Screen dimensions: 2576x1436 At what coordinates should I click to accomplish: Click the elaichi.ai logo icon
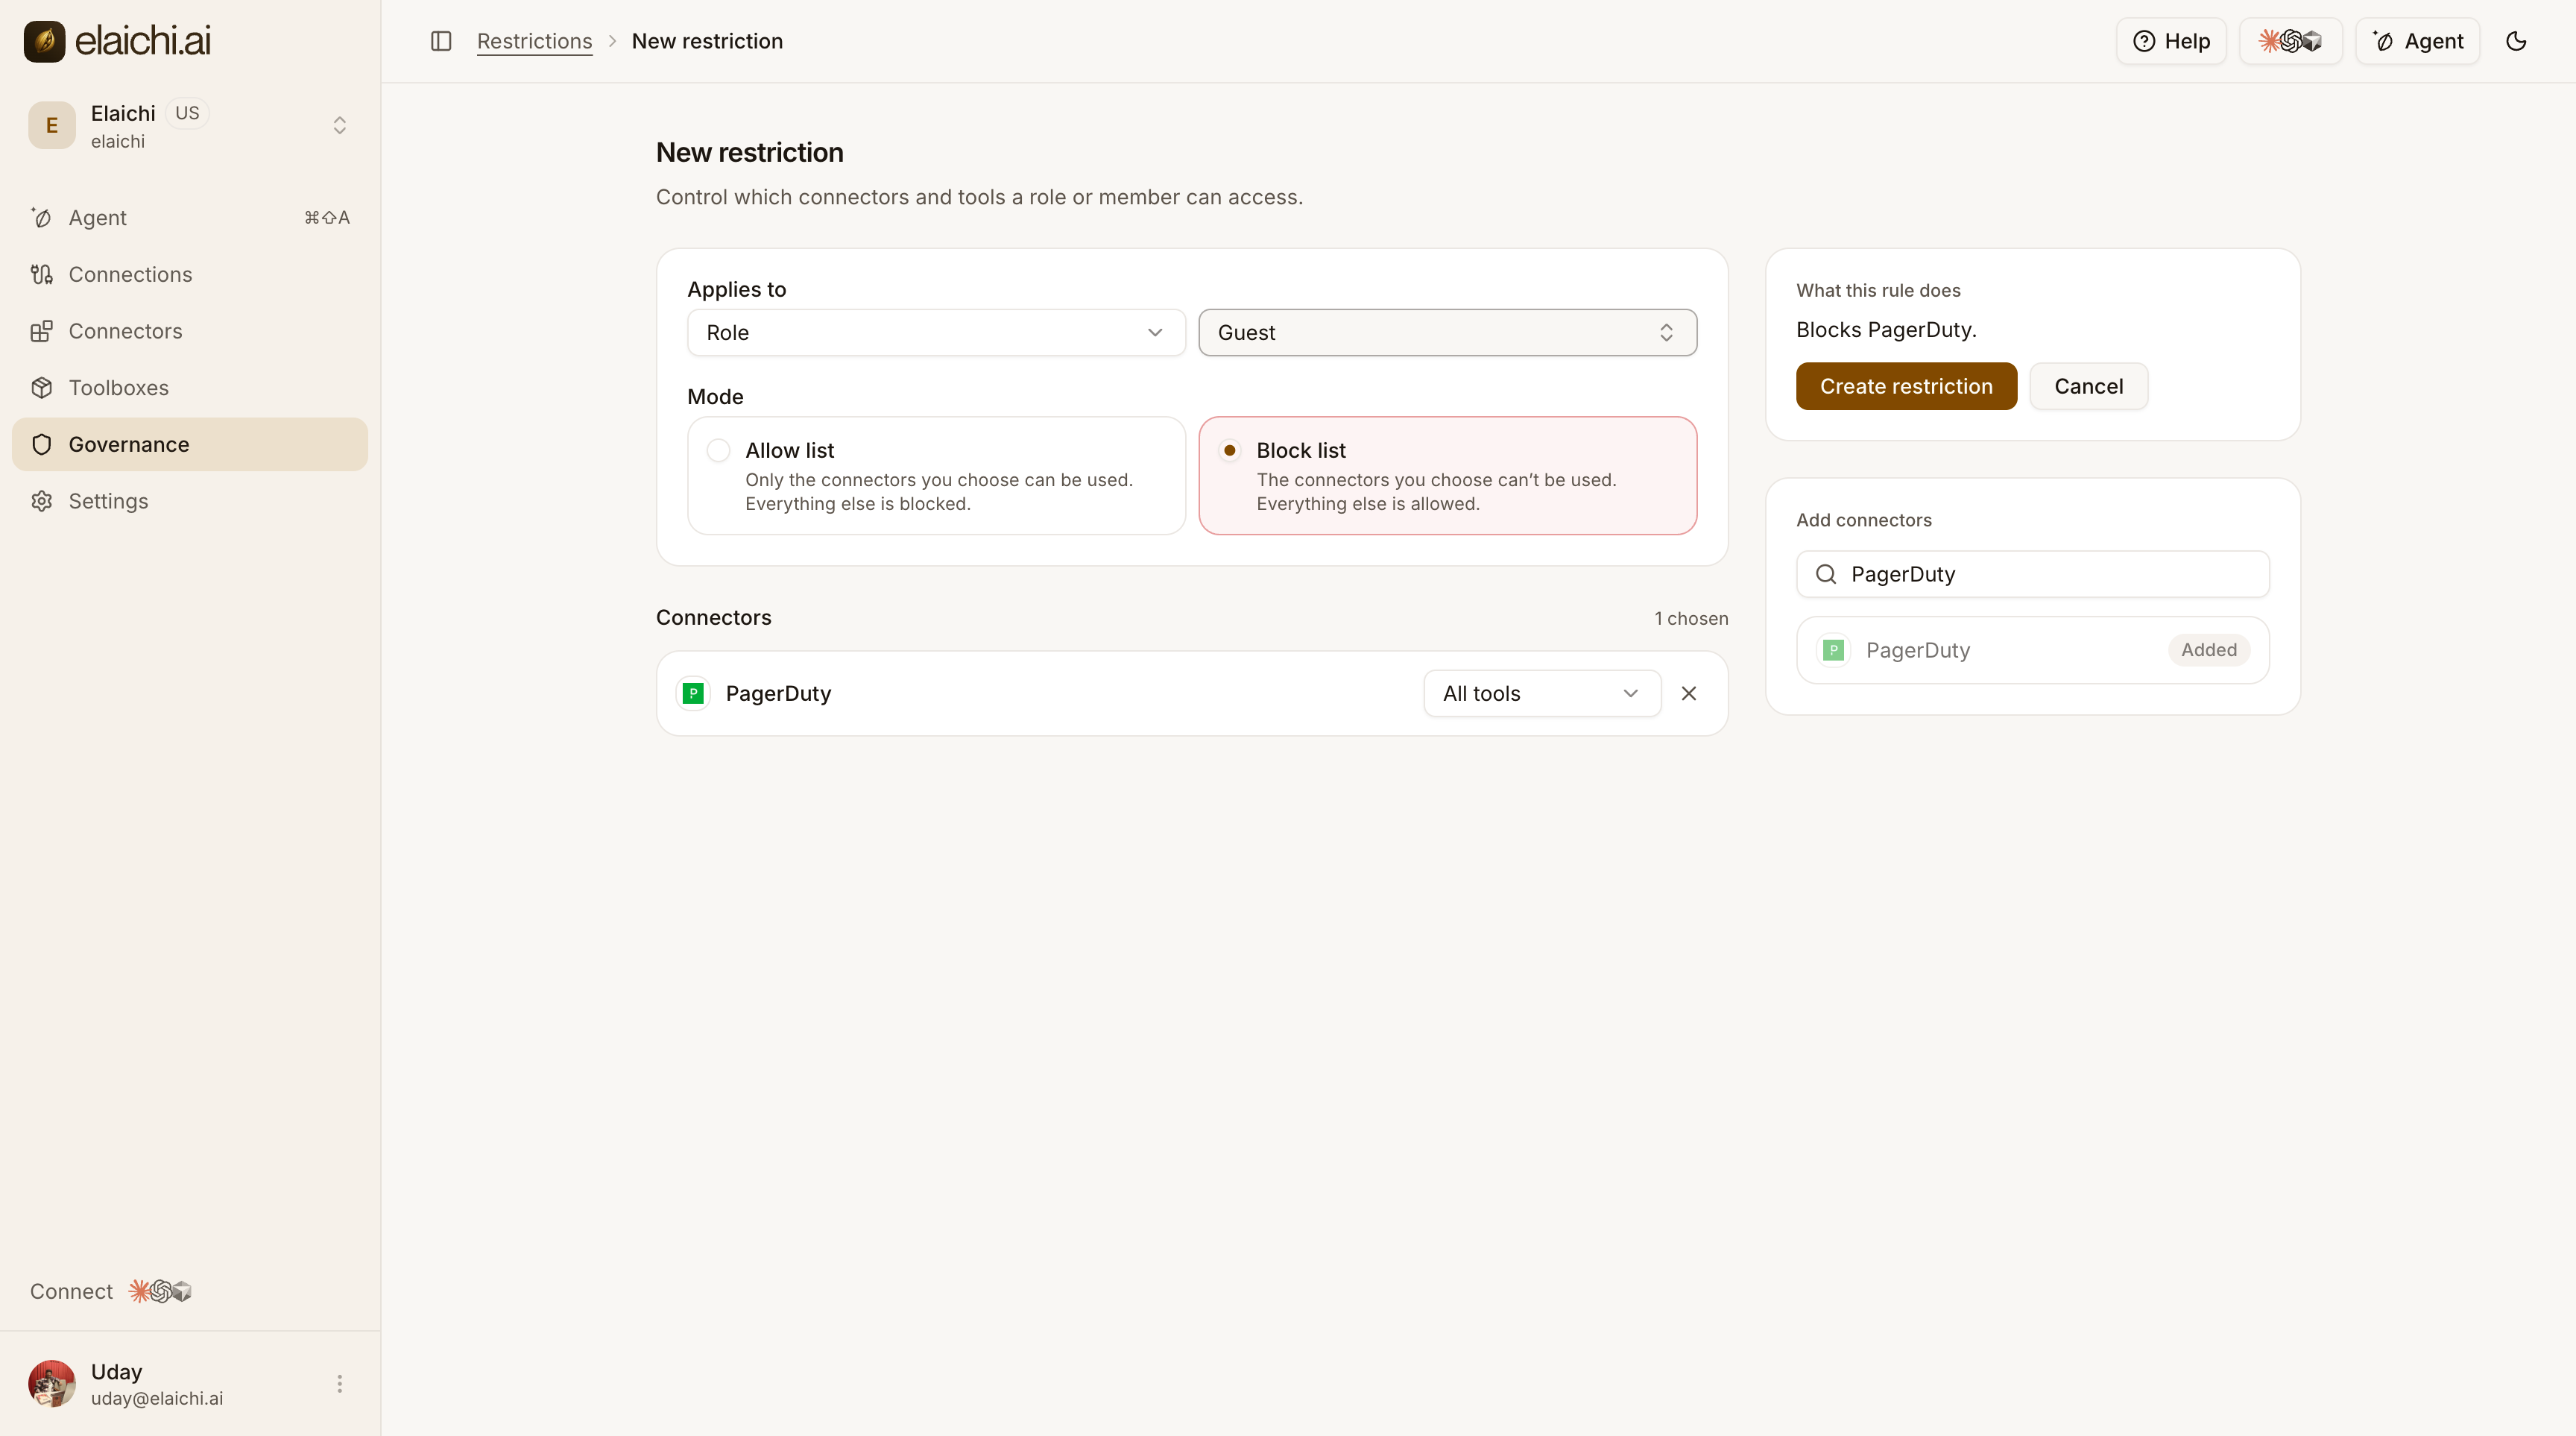pyautogui.click(x=44, y=41)
